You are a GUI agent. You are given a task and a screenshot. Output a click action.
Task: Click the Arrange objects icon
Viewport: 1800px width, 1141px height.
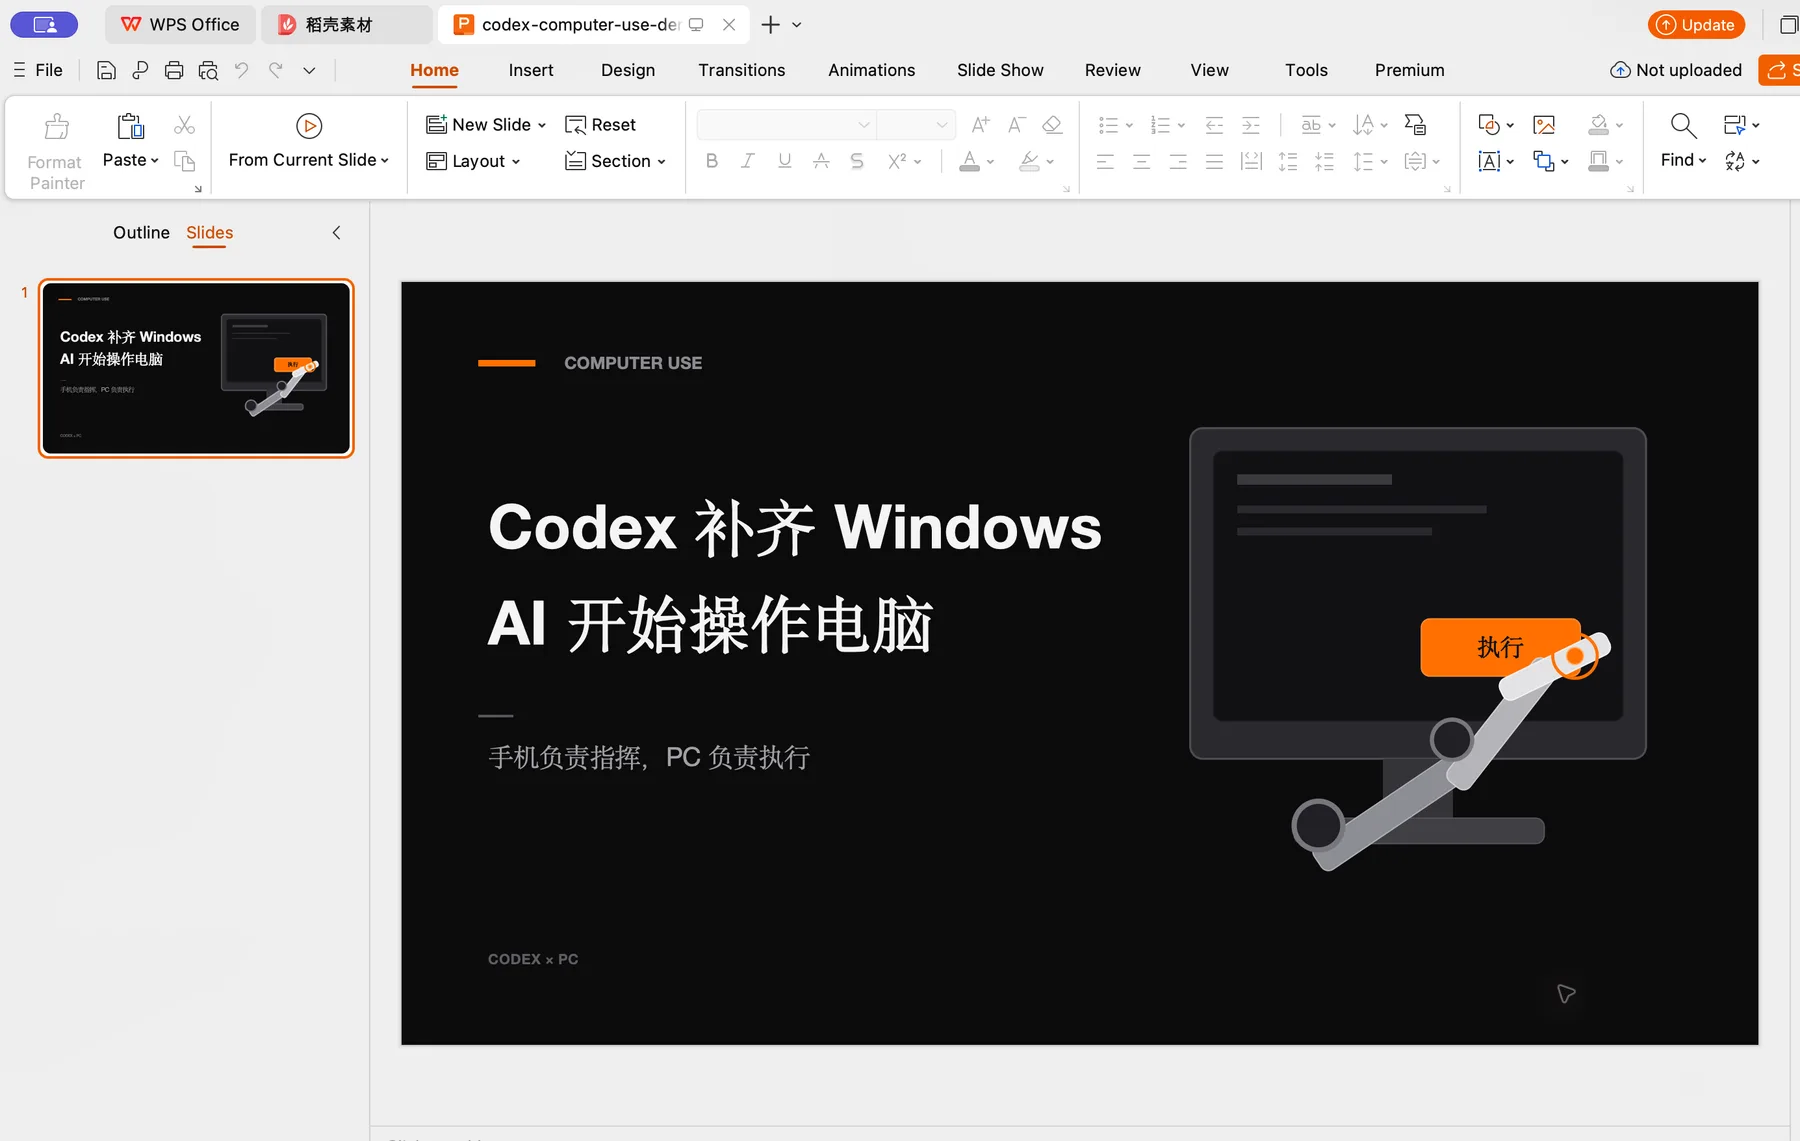click(1544, 161)
